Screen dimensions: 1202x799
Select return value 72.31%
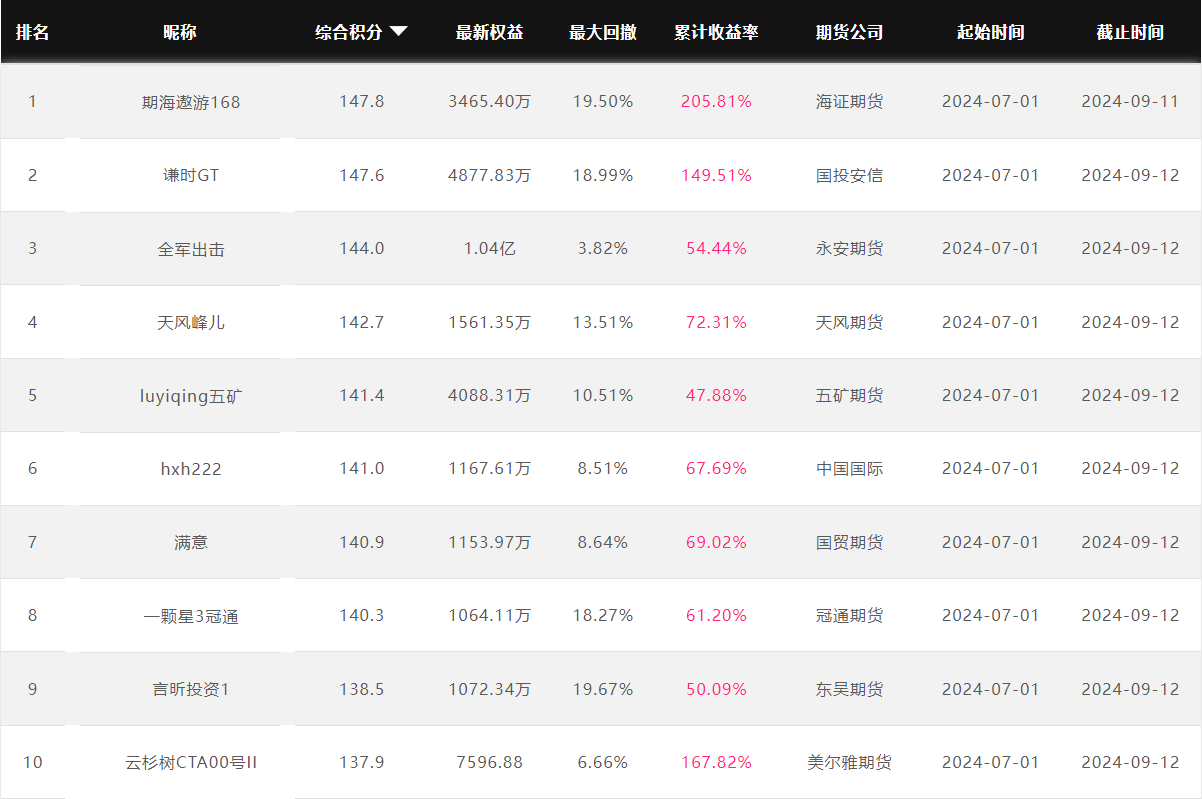tap(716, 322)
